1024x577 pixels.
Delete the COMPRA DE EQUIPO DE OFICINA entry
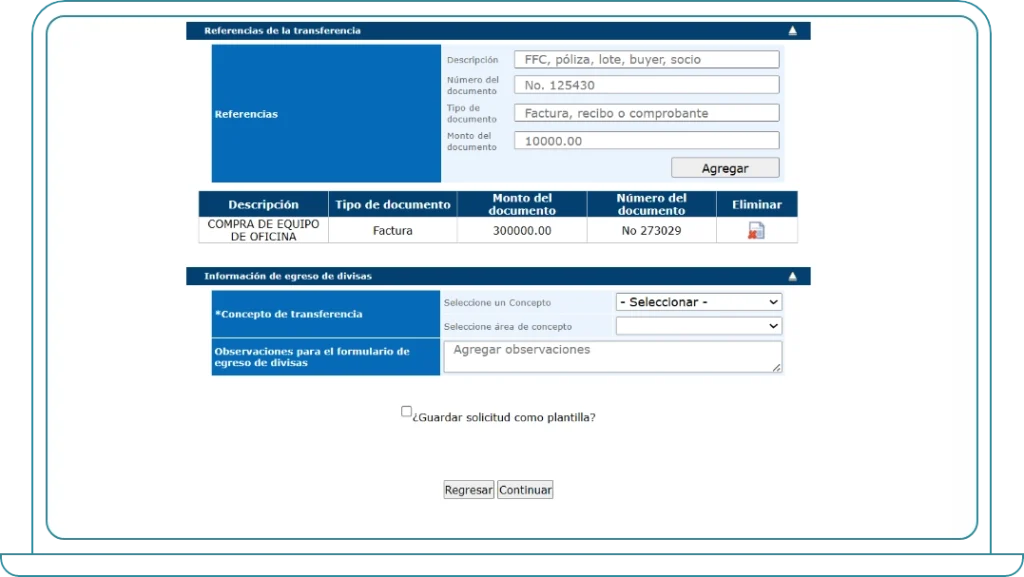tap(757, 229)
